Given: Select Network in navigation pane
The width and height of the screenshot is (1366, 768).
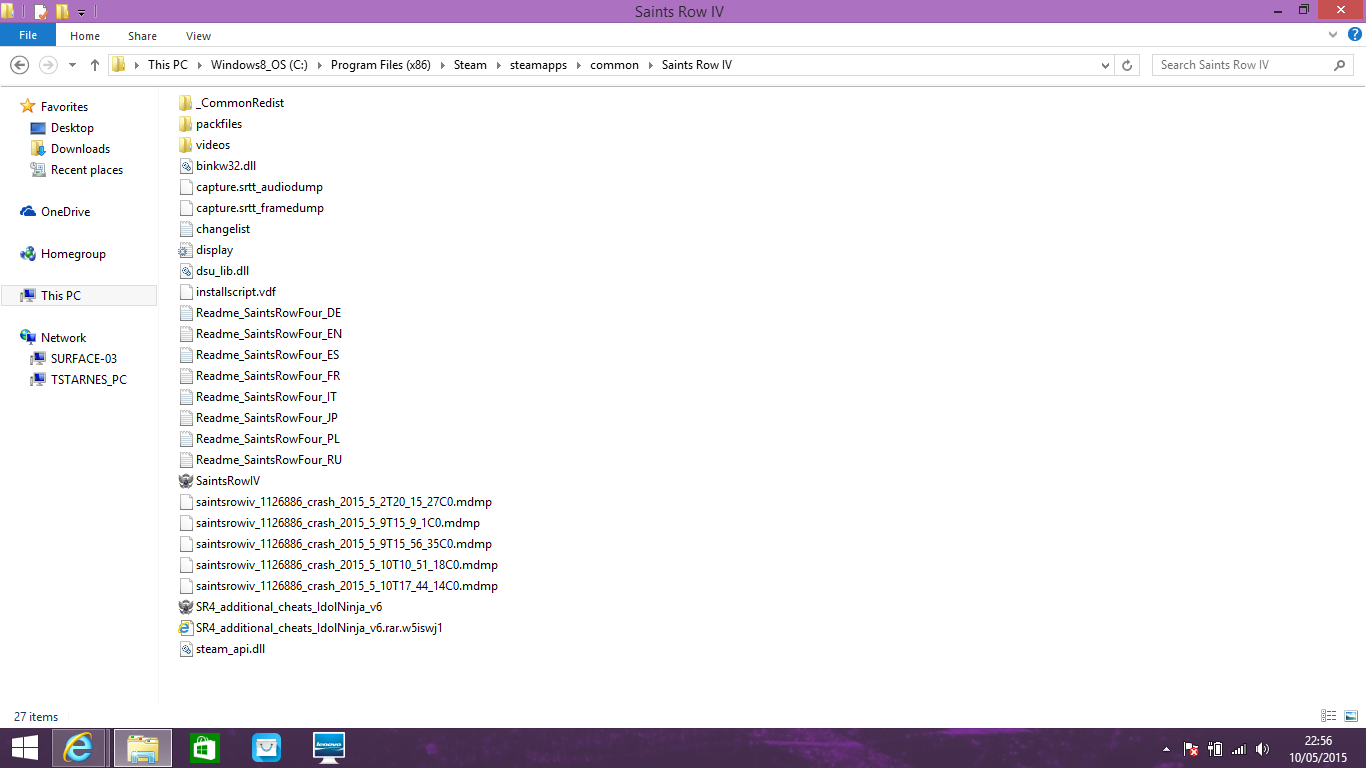Looking at the screenshot, I should [x=63, y=338].
